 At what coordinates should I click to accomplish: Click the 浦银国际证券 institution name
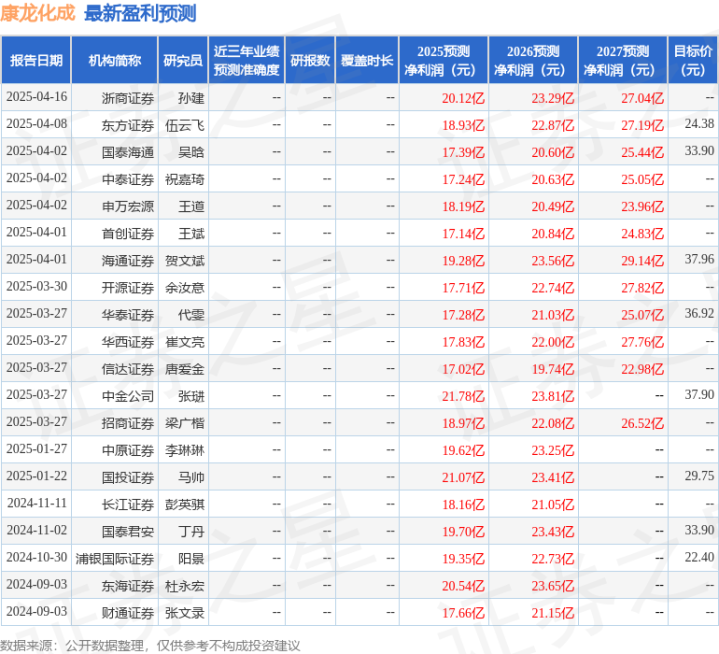(121, 557)
